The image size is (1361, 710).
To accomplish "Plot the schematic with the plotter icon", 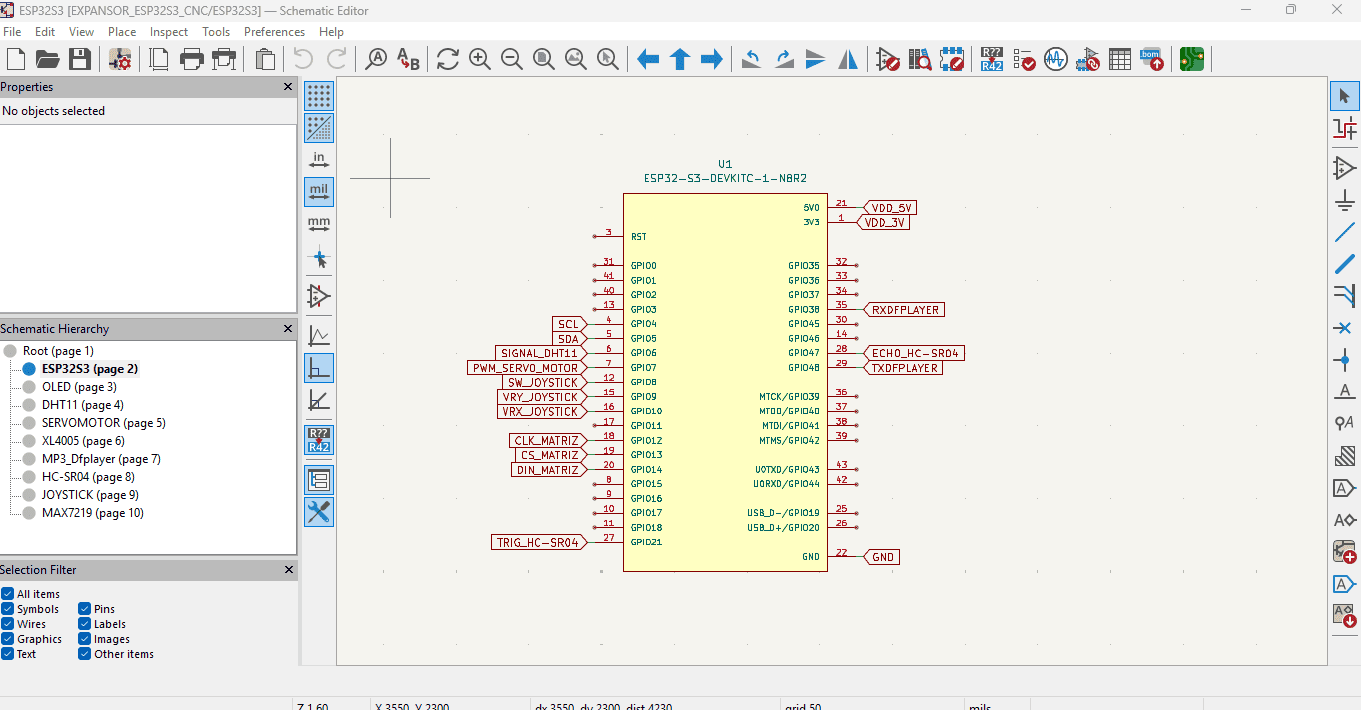I will pyautogui.click(x=223, y=59).
